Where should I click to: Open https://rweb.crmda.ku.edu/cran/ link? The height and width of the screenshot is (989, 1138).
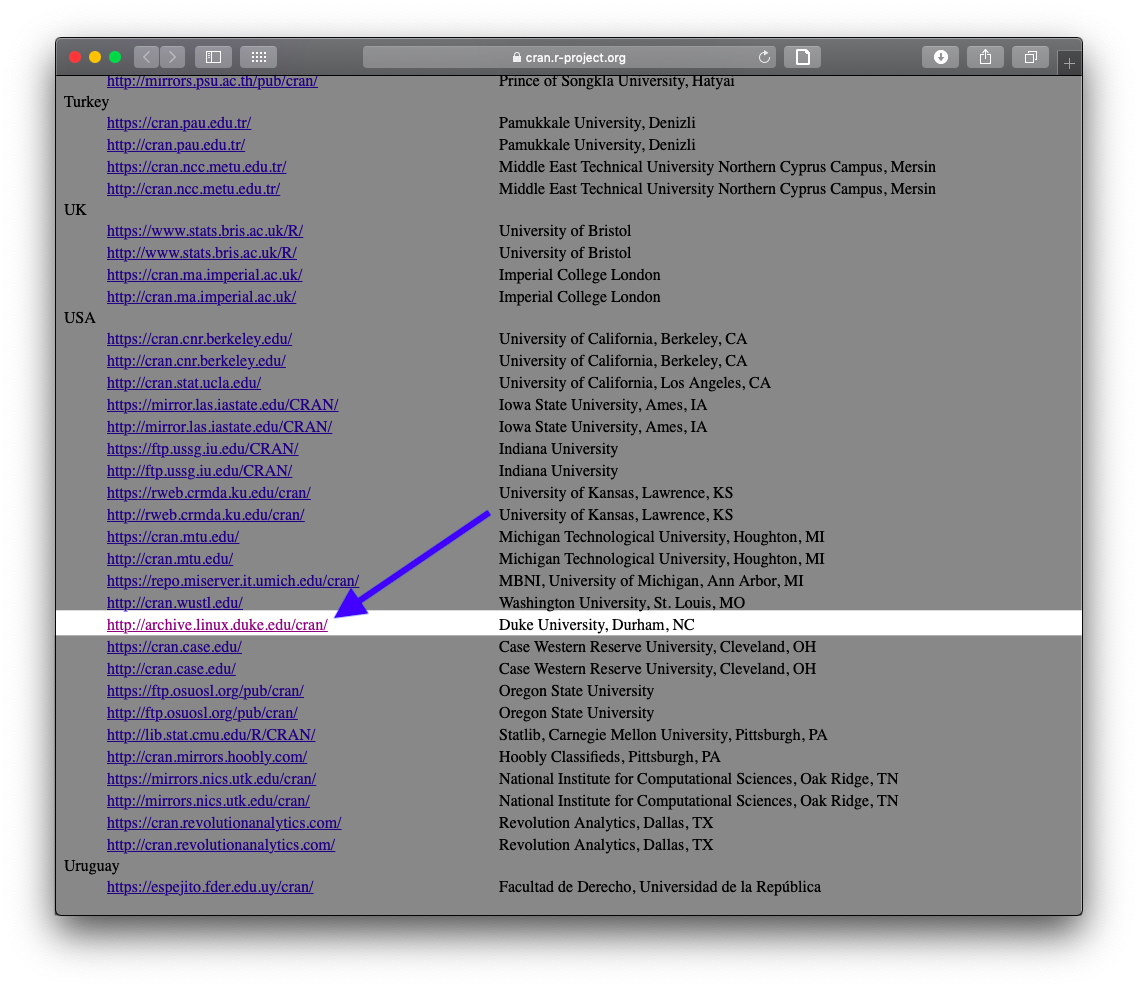tap(209, 493)
